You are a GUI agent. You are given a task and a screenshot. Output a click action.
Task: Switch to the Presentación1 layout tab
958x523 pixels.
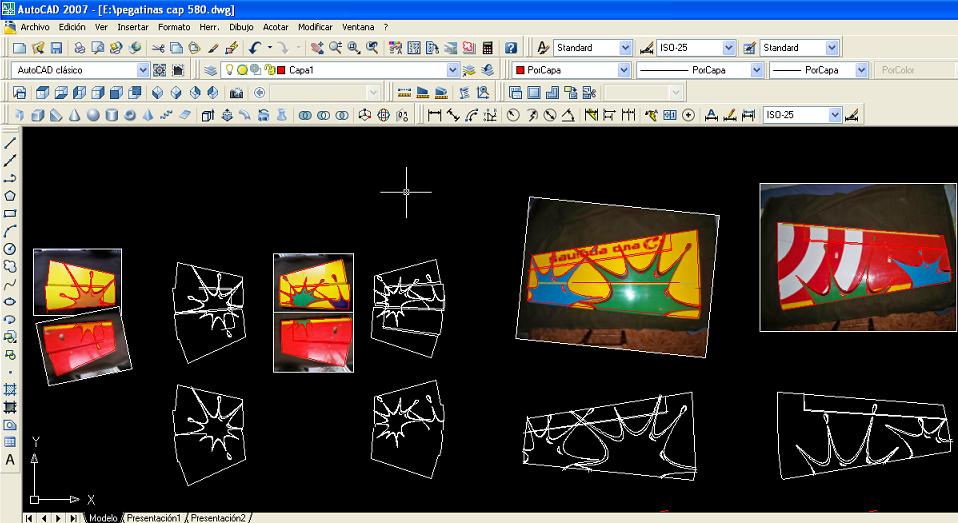[x=153, y=518]
